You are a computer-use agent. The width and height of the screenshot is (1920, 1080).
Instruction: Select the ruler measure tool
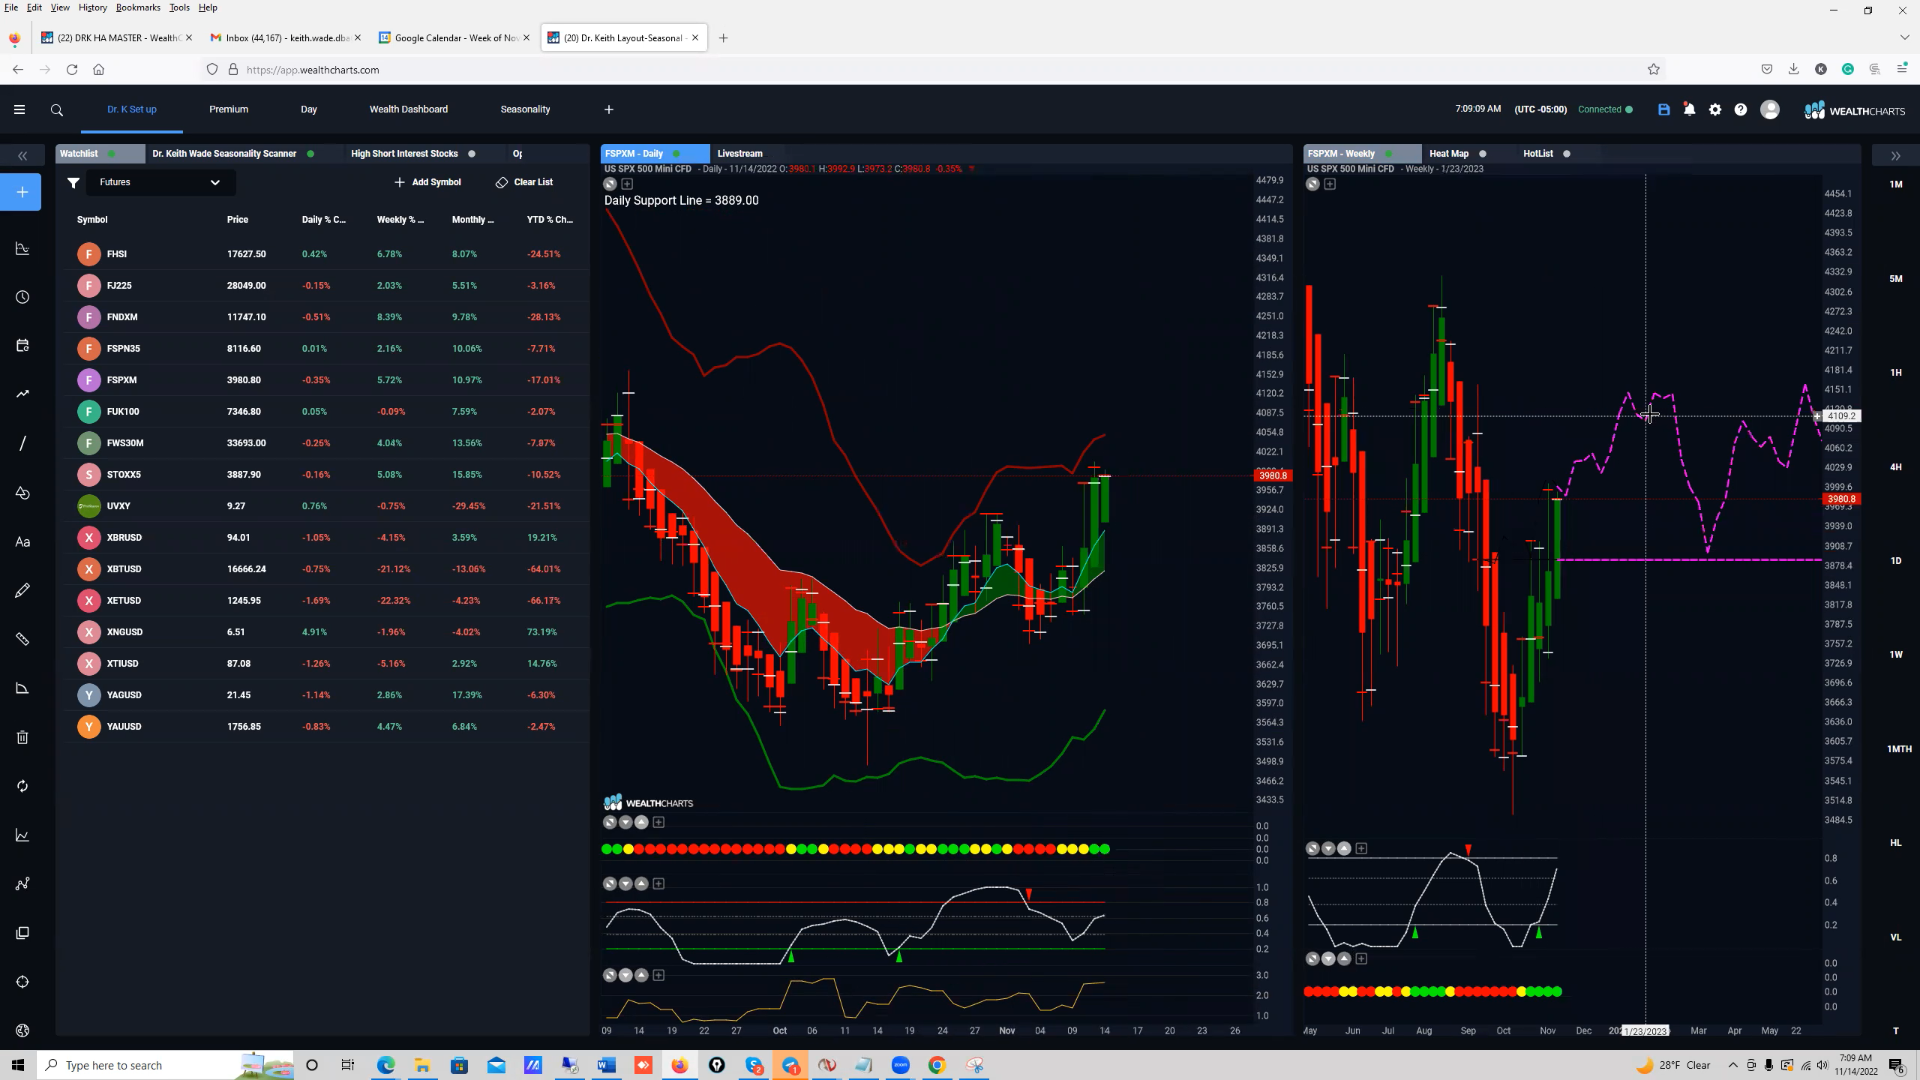[x=22, y=639]
